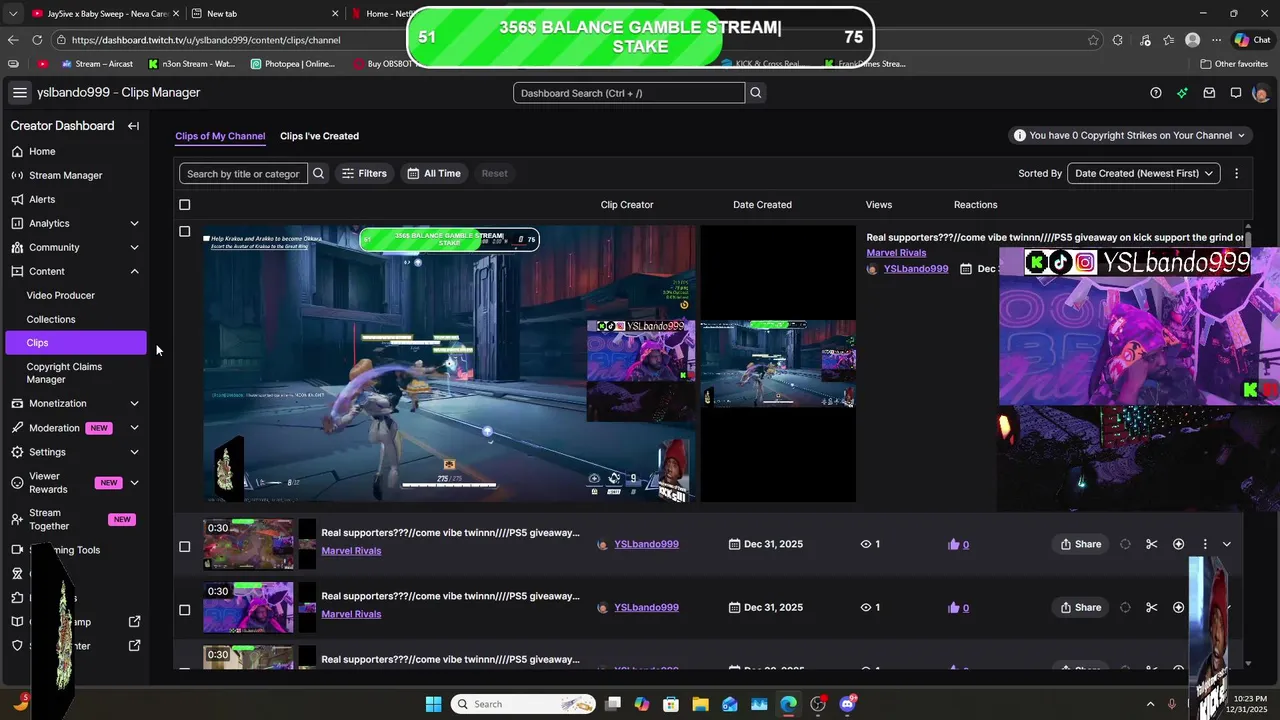Open the Twitch profile avatar menu

coord(1261,93)
